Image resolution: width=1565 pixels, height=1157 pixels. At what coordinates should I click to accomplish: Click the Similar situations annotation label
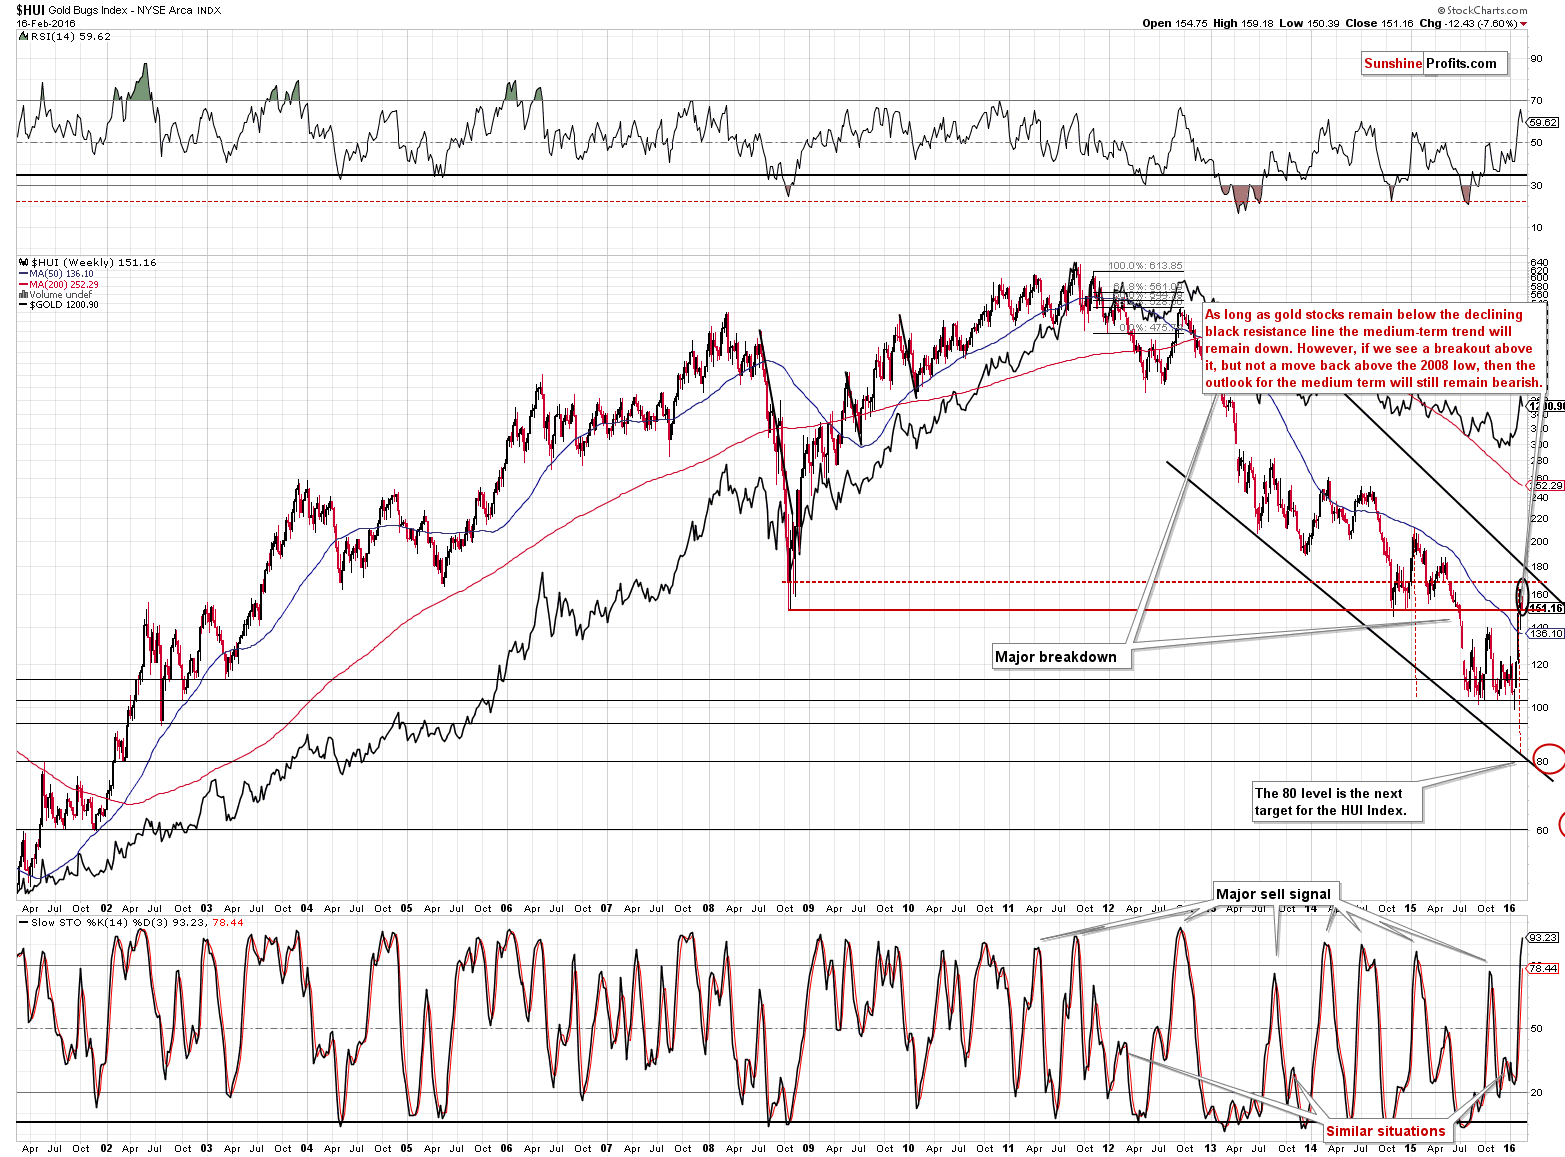click(x=1386, y=1132)
